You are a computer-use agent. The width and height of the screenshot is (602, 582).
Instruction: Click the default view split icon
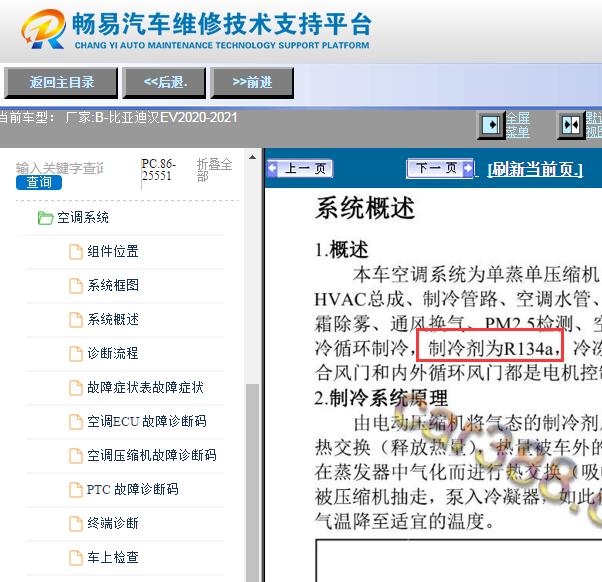point(571,125)
